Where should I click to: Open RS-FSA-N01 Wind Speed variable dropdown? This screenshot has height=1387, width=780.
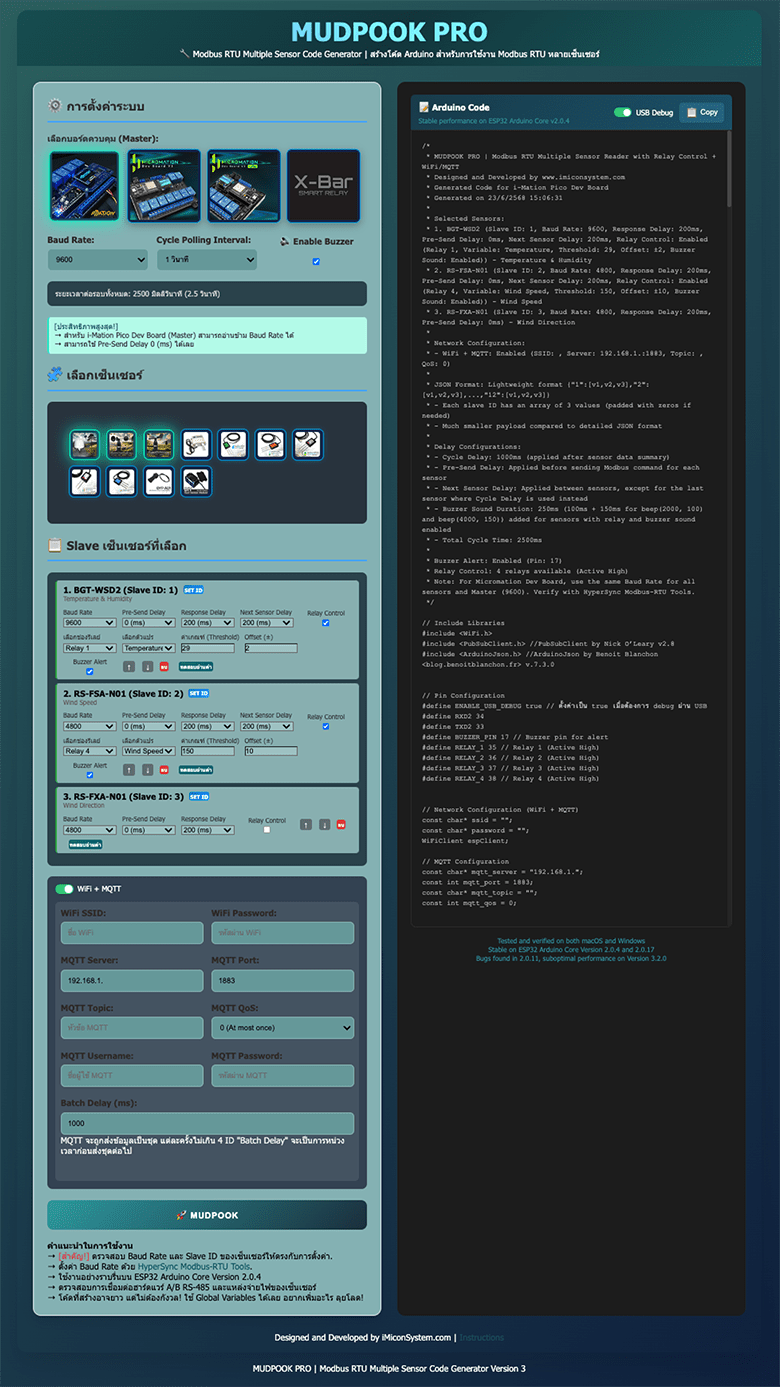(x=148, y=751)
